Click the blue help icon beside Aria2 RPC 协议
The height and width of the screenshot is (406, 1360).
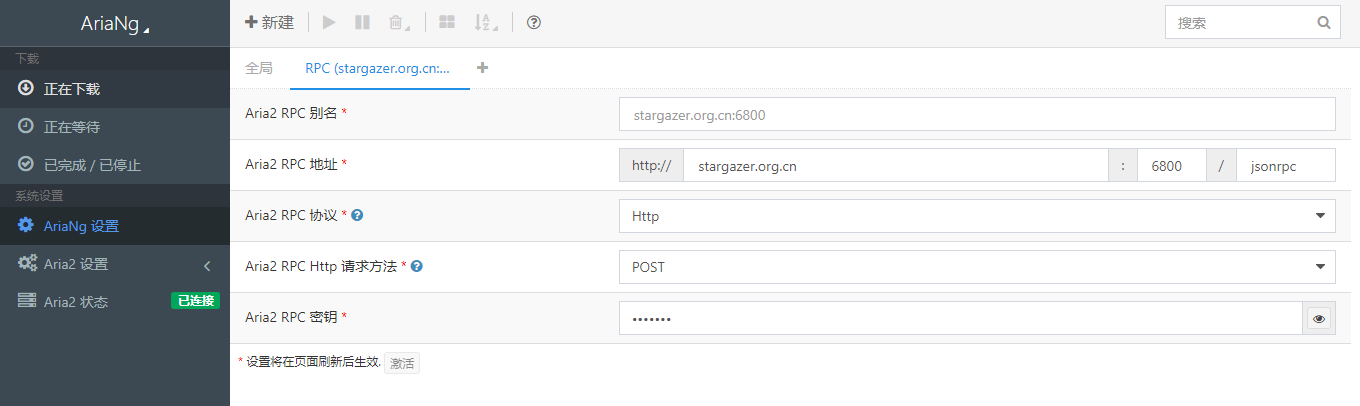pos(357,215)
